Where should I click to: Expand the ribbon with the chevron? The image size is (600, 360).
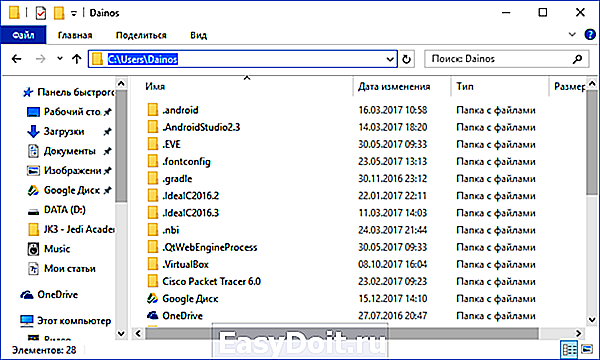tap(572, 35)
